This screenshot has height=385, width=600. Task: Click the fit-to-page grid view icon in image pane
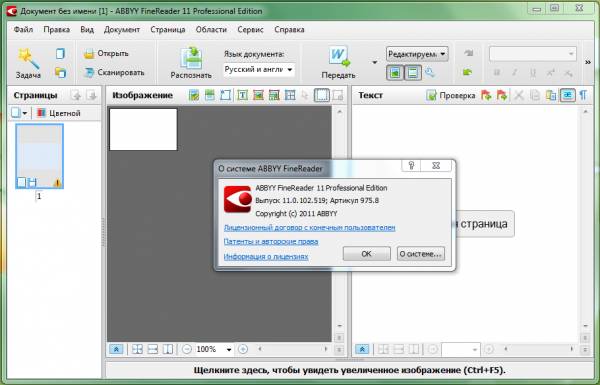[x=137, y=349]
